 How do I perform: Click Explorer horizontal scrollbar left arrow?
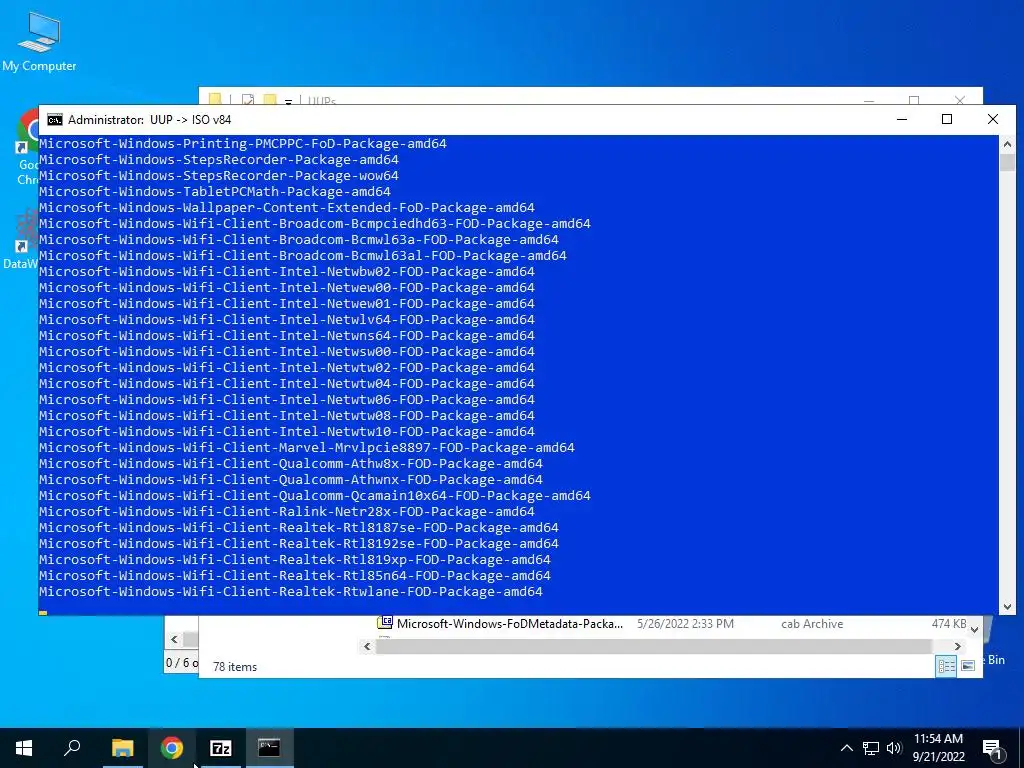click(x=367, y=647)
